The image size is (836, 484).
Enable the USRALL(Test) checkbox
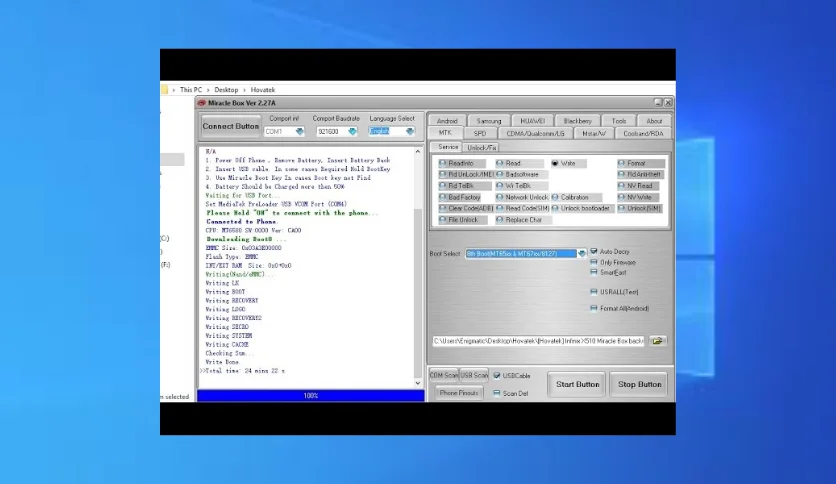click(593, 292)
